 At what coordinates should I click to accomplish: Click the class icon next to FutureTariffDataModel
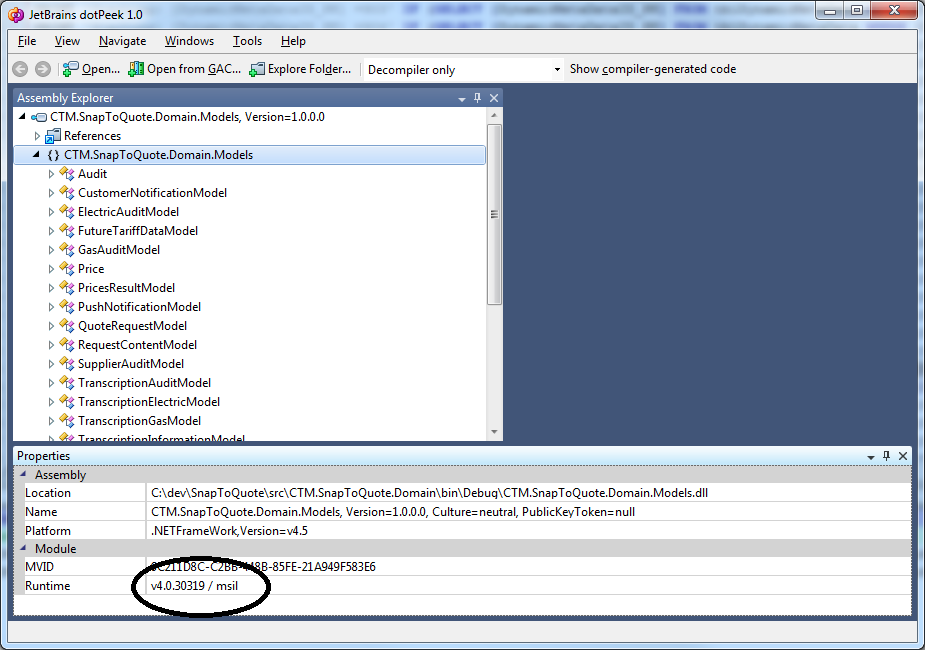(67, 231)
